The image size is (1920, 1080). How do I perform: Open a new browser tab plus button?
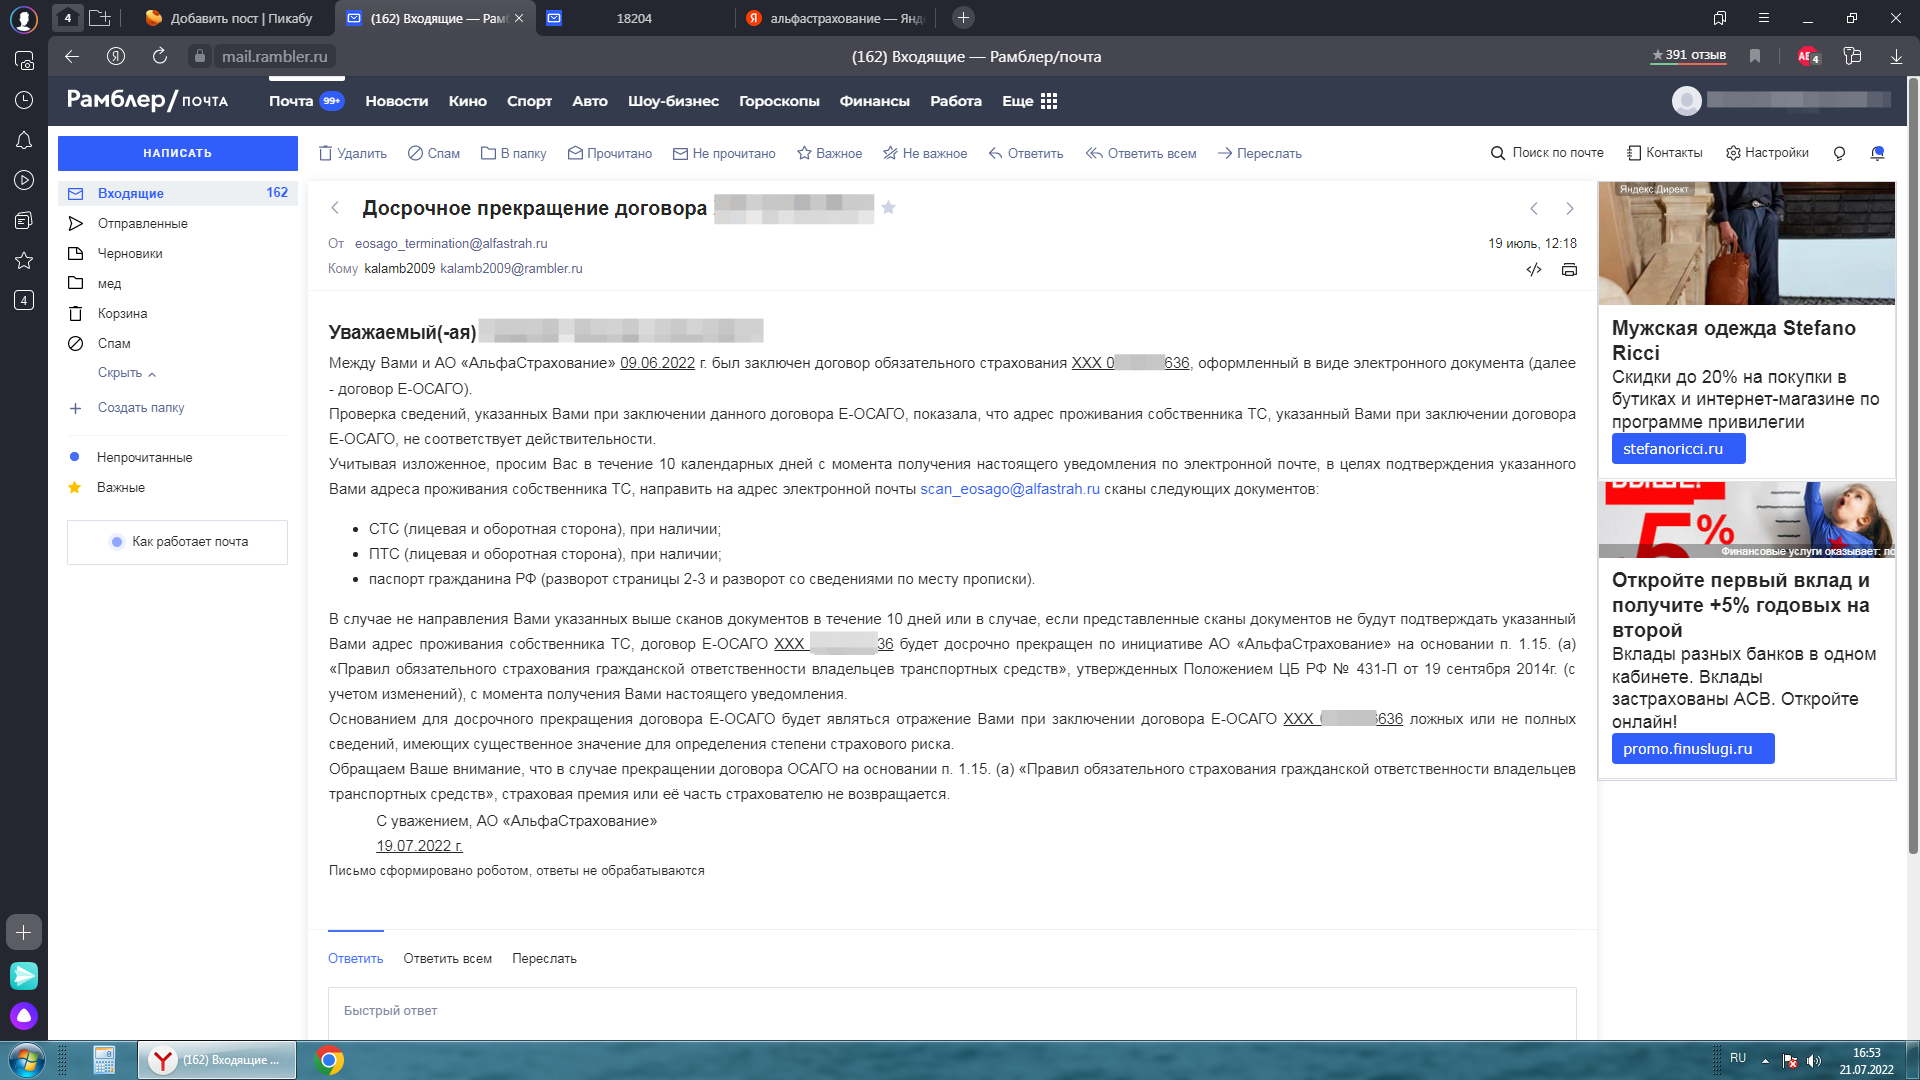point(963,18)
